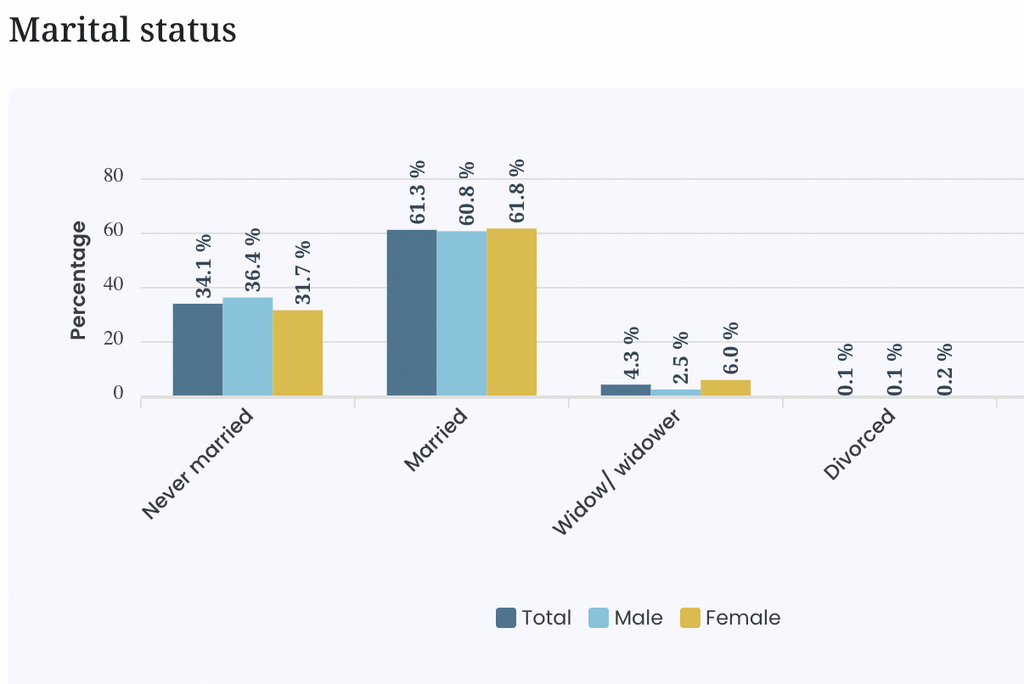
Task: Toggle the Total series legend label
Action: point(546,617)
